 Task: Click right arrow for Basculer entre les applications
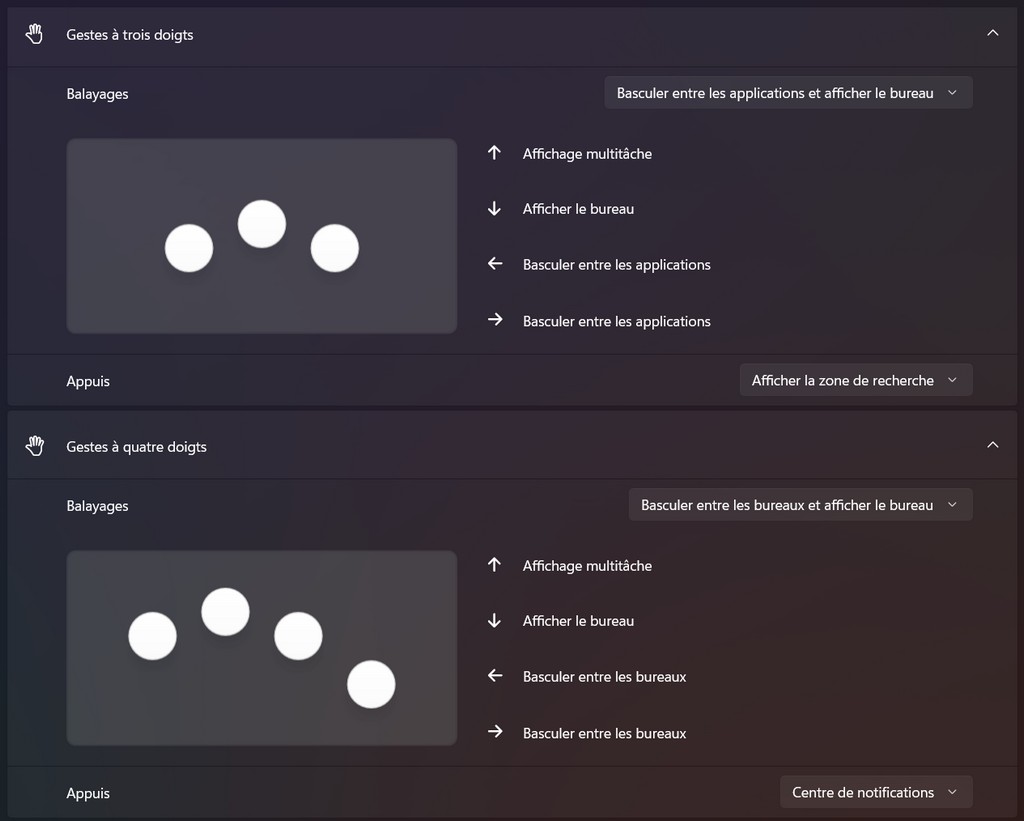494,321
